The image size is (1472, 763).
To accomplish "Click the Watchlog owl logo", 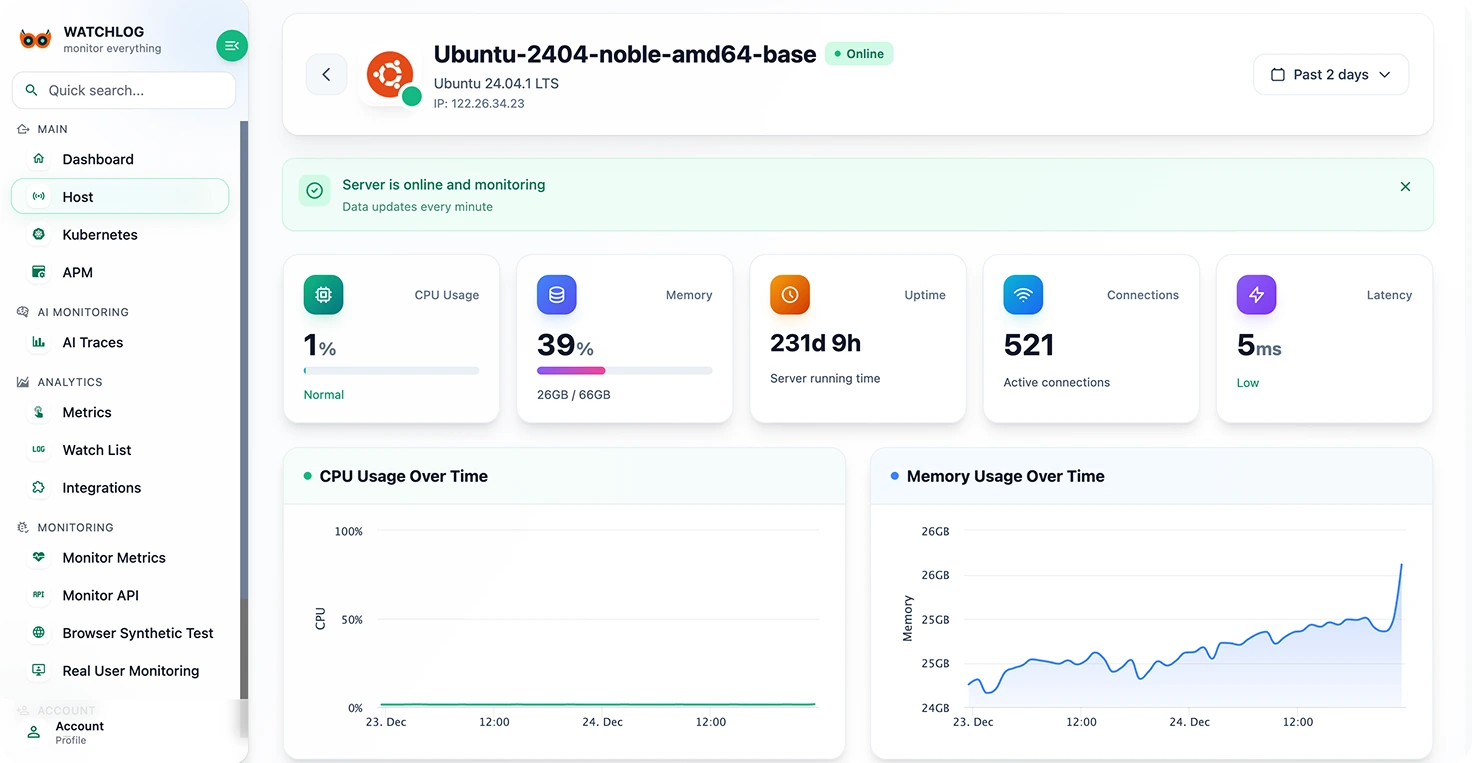I will click(x=35, y=39).
